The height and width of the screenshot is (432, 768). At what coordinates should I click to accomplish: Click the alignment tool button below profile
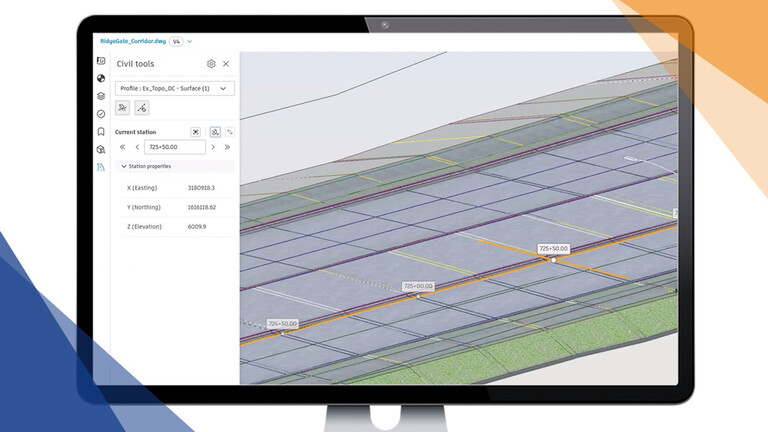tap(122, 108)
